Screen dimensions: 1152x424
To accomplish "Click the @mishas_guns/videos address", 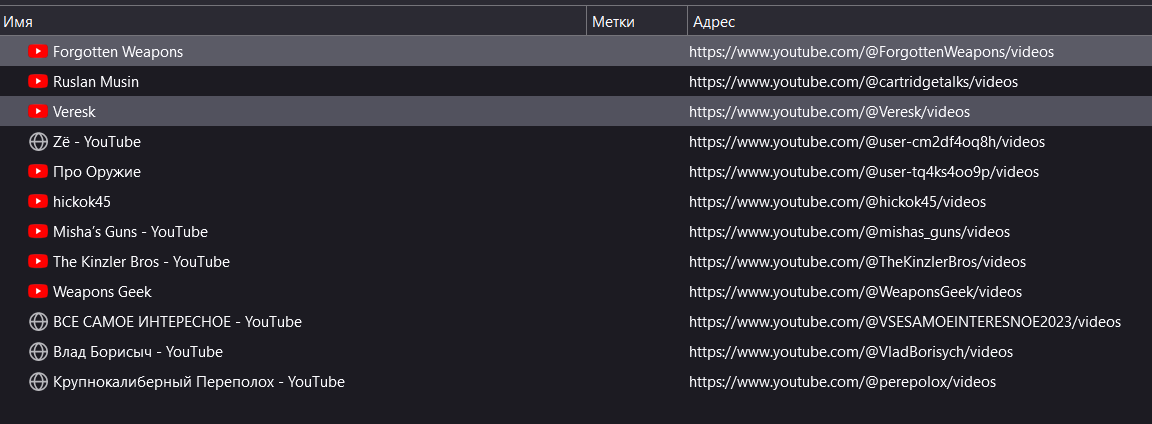I will click(x=849, y=232).
